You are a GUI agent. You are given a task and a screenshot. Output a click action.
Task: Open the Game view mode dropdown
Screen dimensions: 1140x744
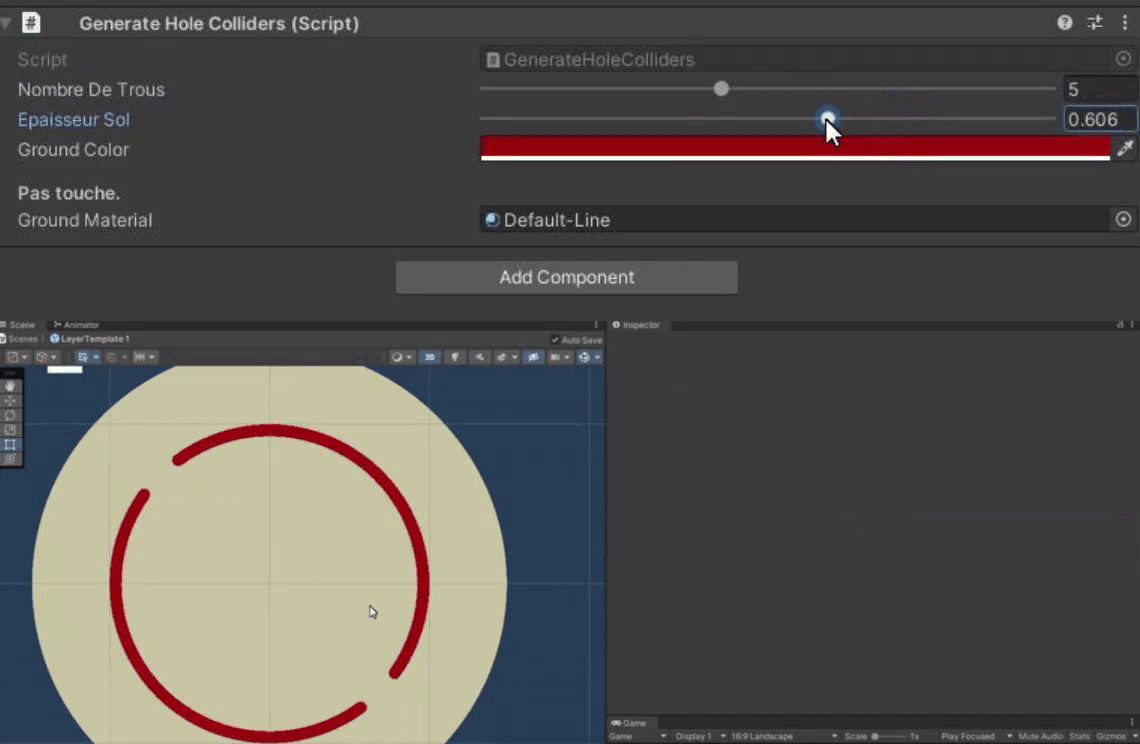click(638, 736)
